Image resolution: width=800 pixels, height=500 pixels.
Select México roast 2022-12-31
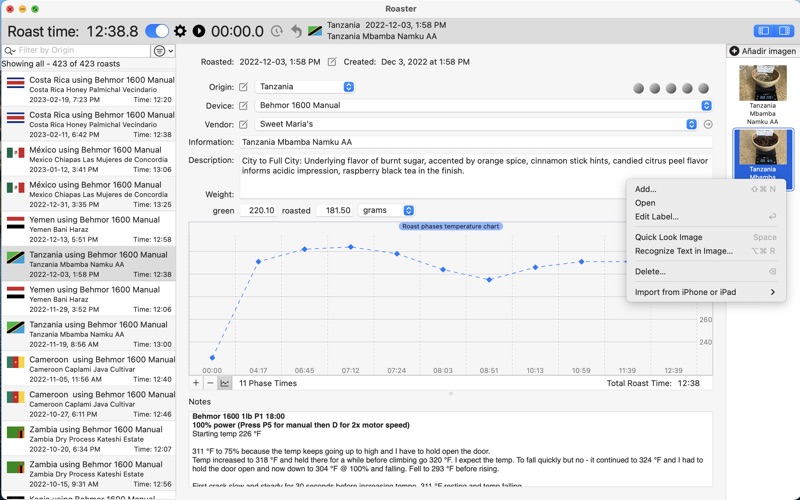88,194
